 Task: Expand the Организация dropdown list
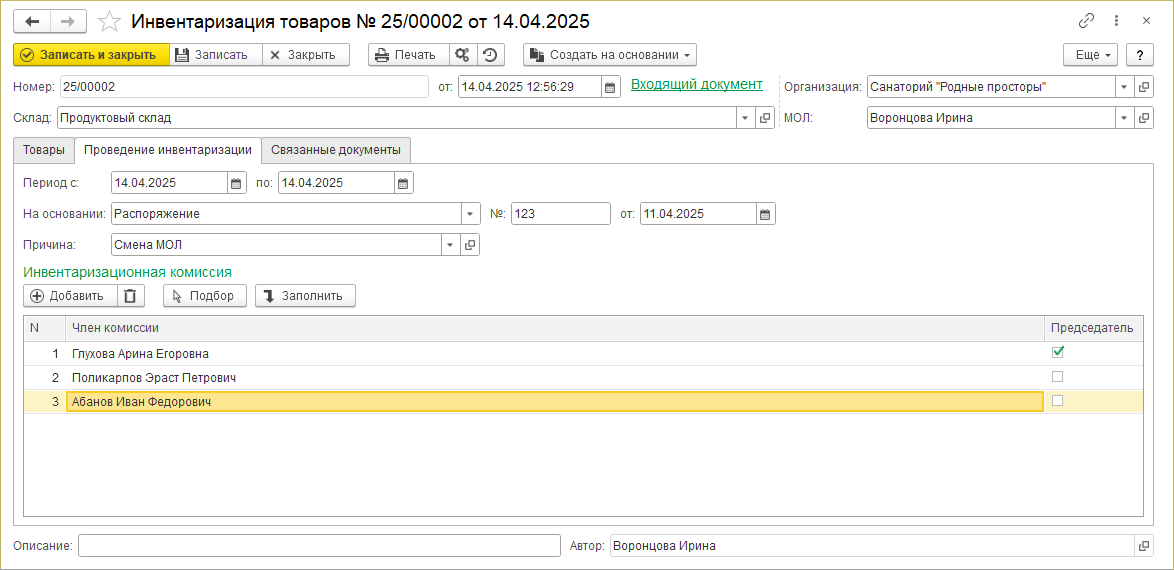1124,87
